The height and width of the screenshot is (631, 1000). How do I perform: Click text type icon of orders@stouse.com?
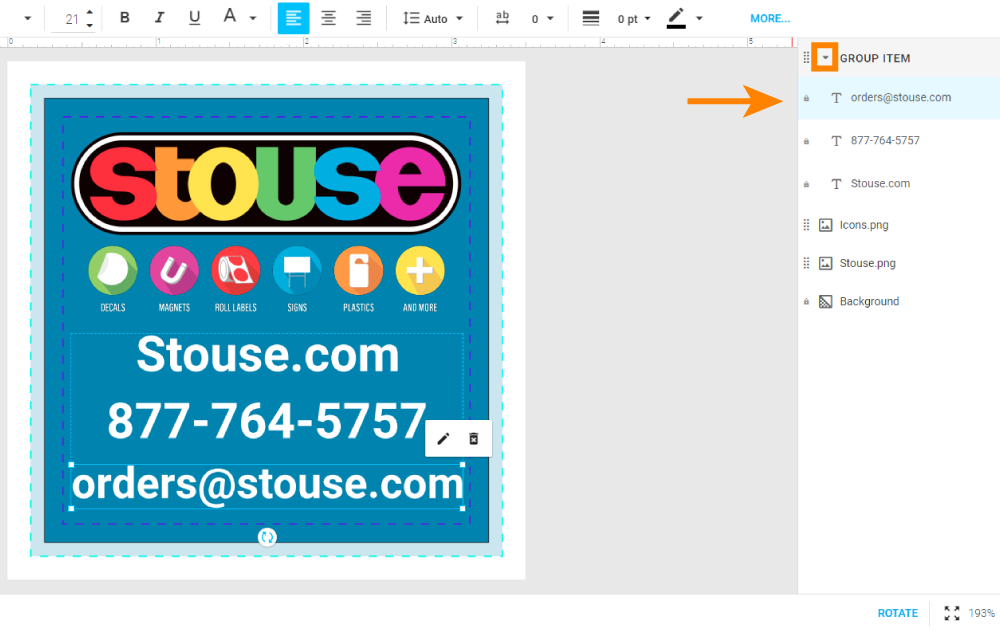click(836, 98)
